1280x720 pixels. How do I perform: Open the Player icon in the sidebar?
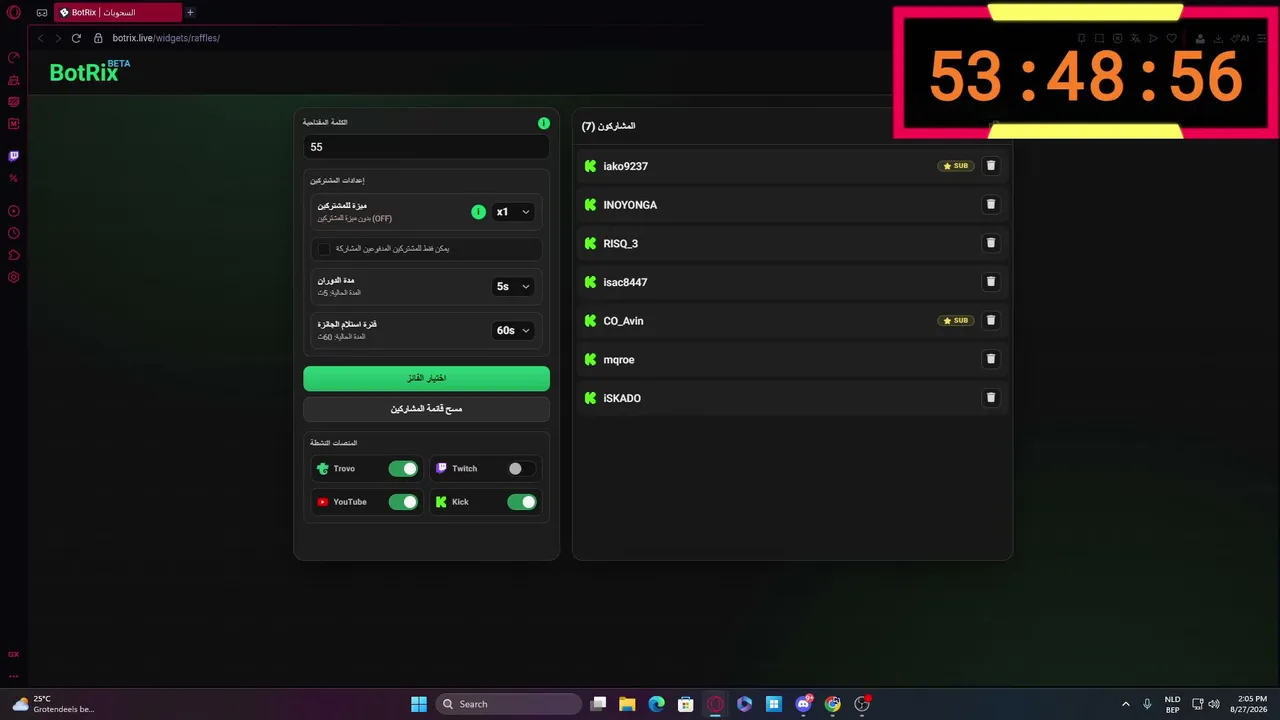point(14,211)
